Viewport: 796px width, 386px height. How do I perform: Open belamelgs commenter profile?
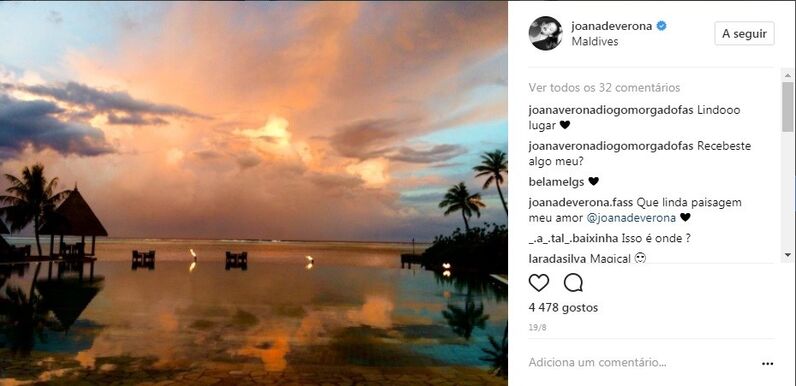[556, 181]
